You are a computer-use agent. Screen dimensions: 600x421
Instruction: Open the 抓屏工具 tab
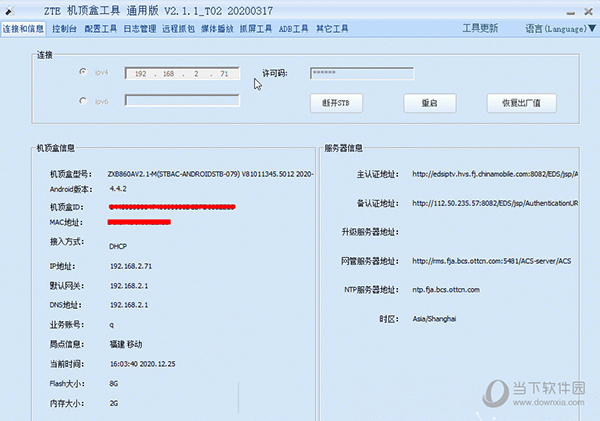tap(256, 29)
